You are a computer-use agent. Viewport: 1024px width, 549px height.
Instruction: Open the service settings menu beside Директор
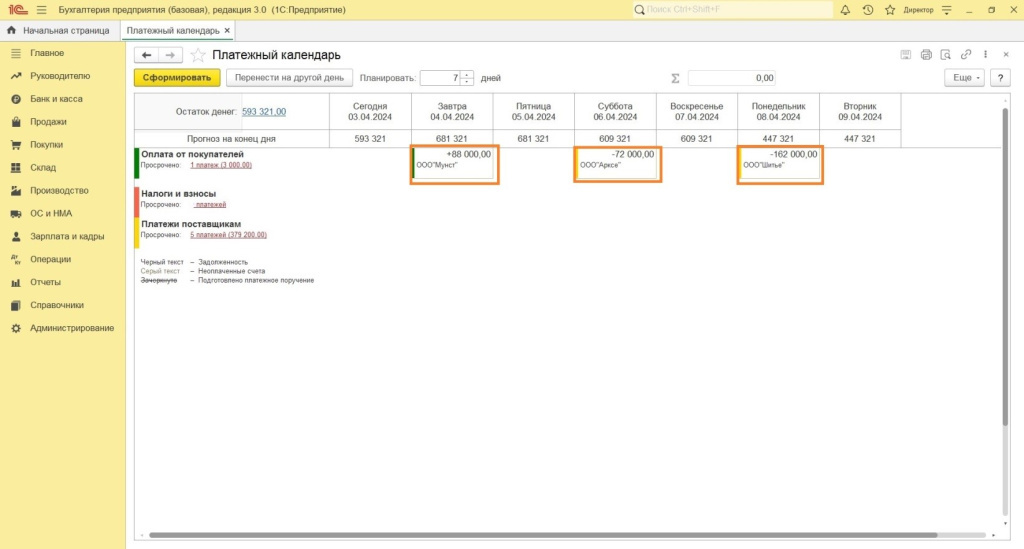[945, 10]
